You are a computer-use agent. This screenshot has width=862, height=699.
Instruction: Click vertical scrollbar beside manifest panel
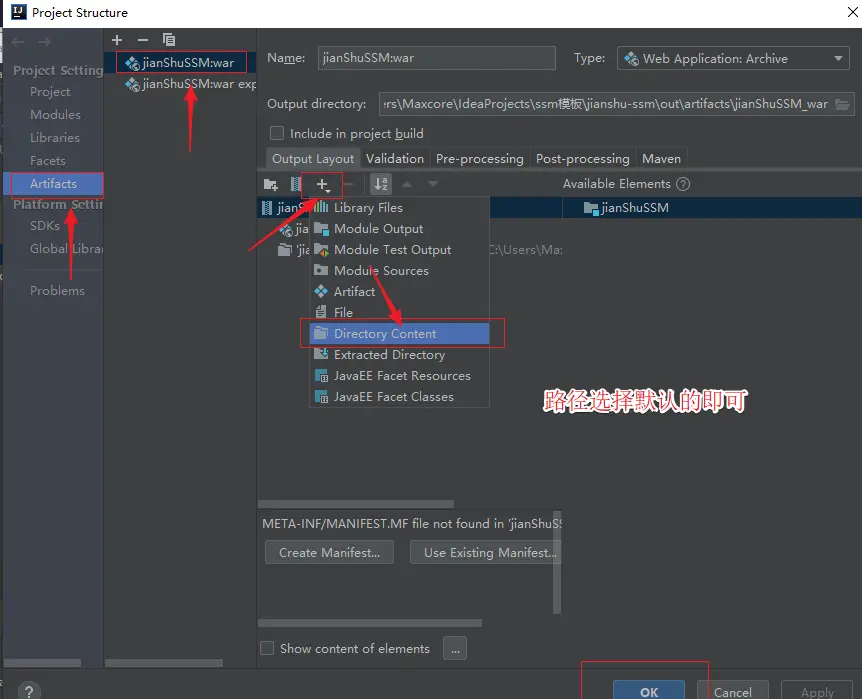(557, 562)
